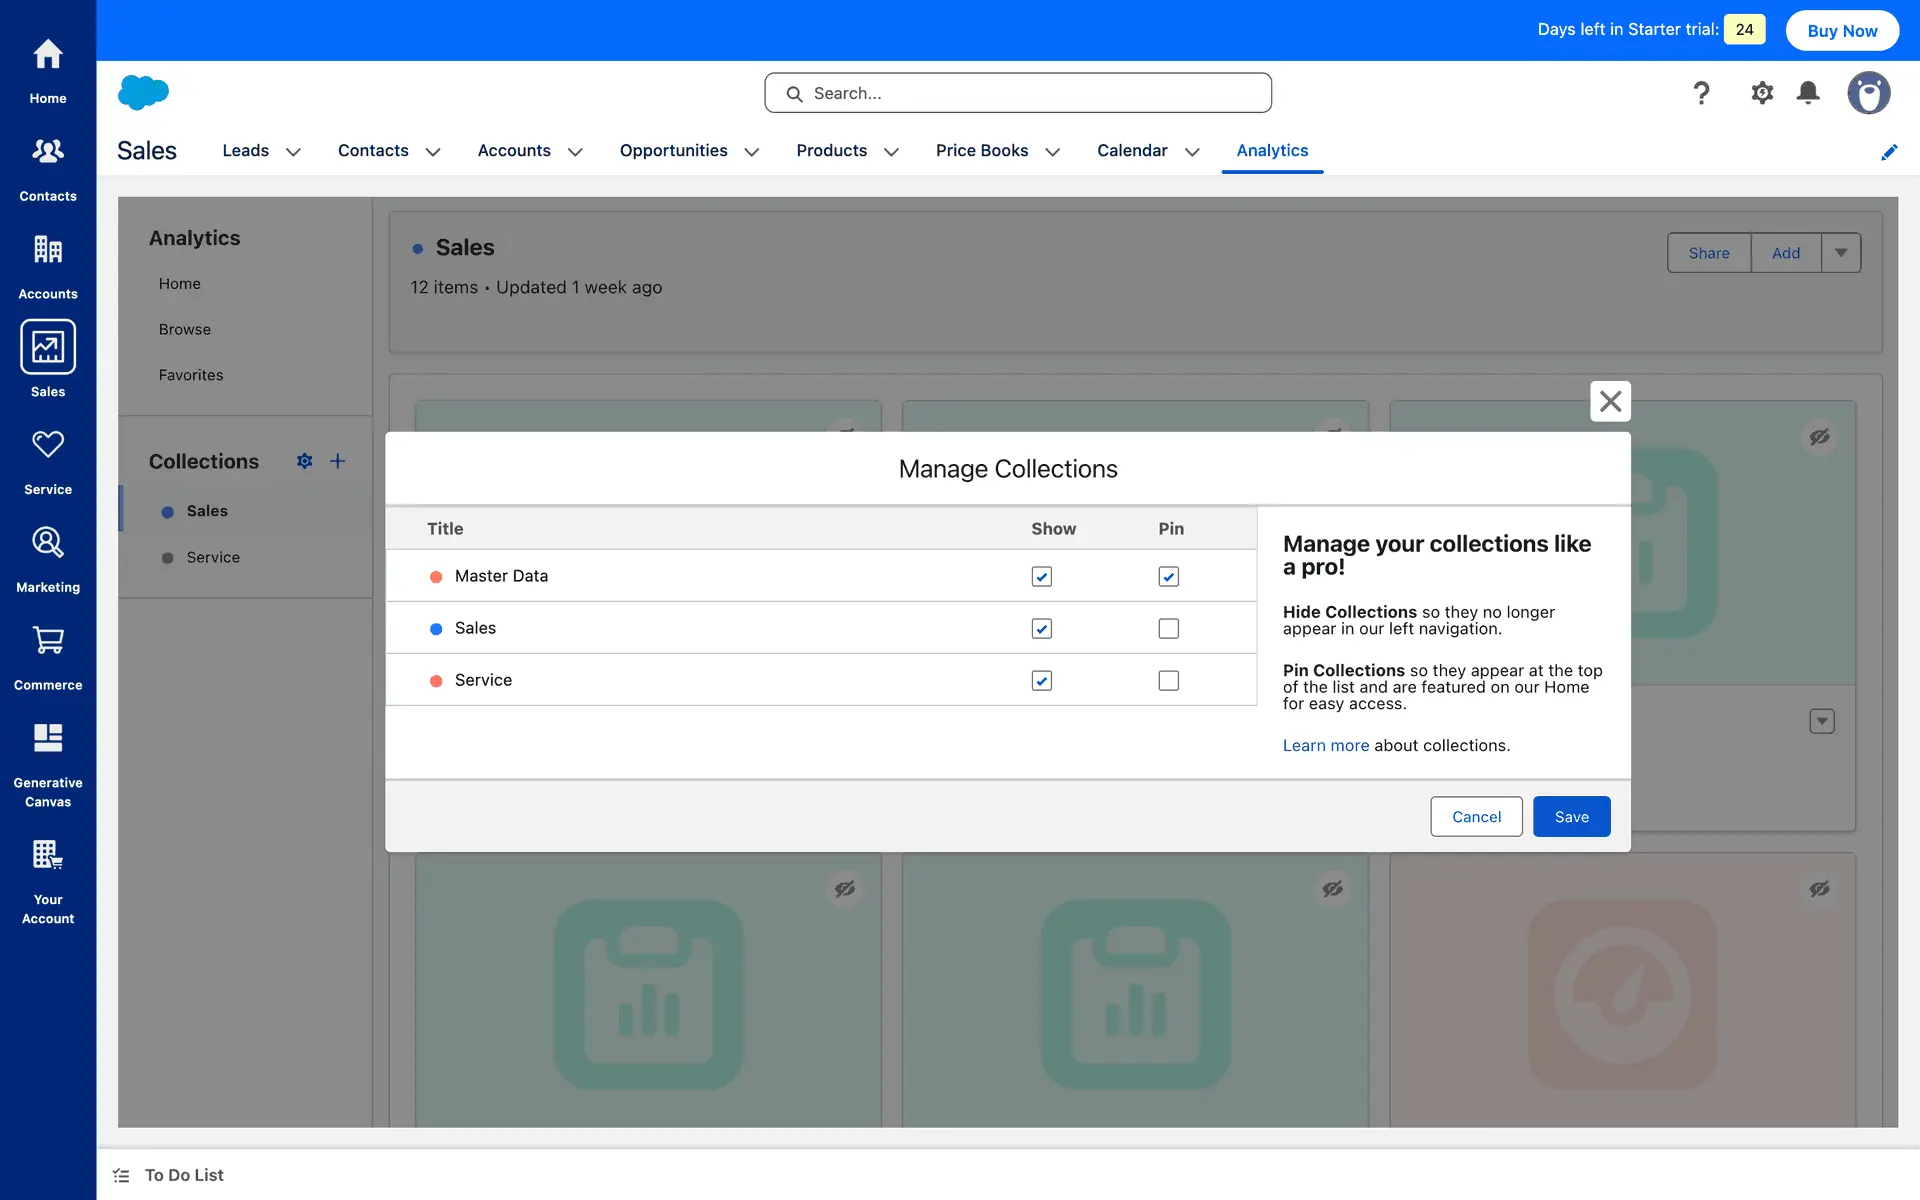Open the Calendar tab

pos(1132,150)
